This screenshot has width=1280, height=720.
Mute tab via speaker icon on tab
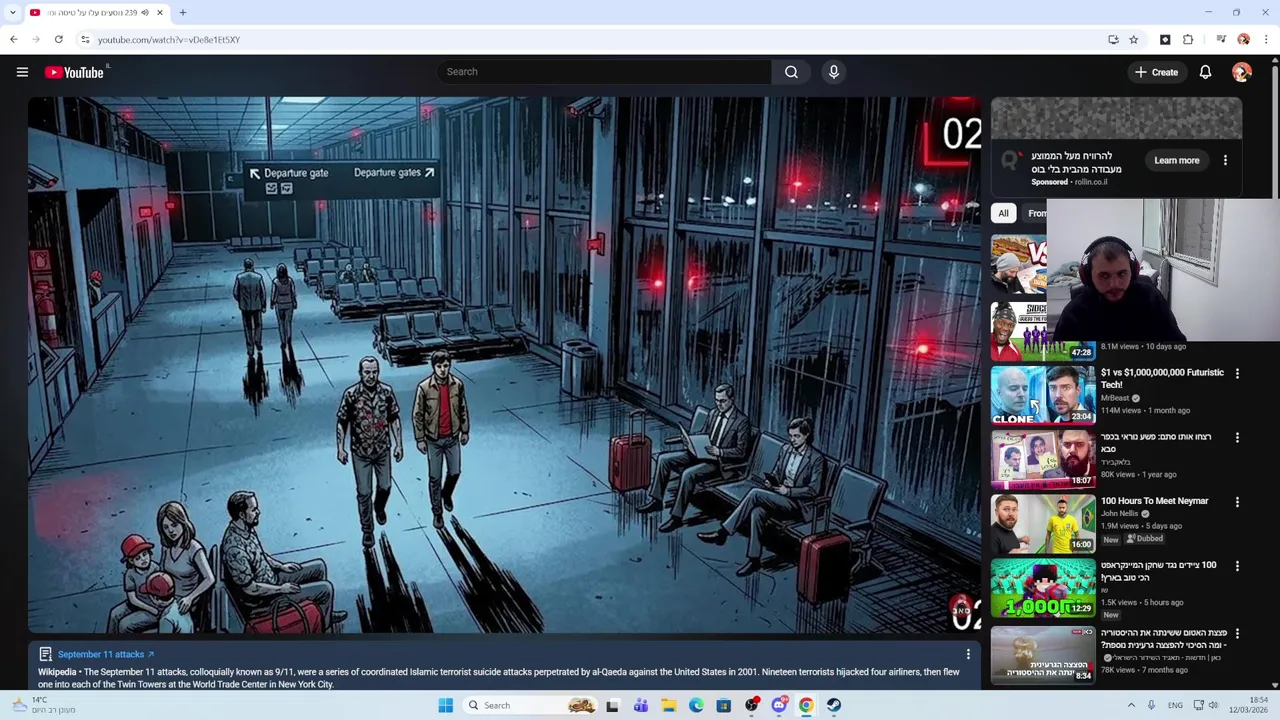tap(145, 13)
